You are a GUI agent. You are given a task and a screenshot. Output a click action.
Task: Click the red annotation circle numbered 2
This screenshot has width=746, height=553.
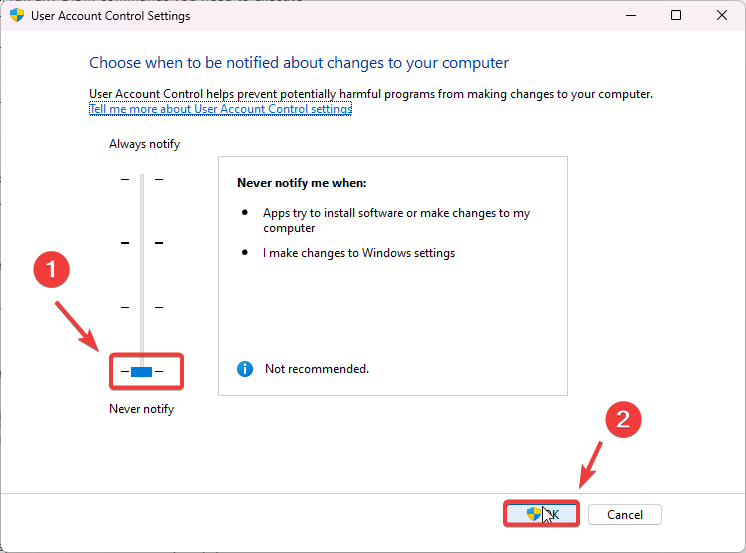click(622, 421)
